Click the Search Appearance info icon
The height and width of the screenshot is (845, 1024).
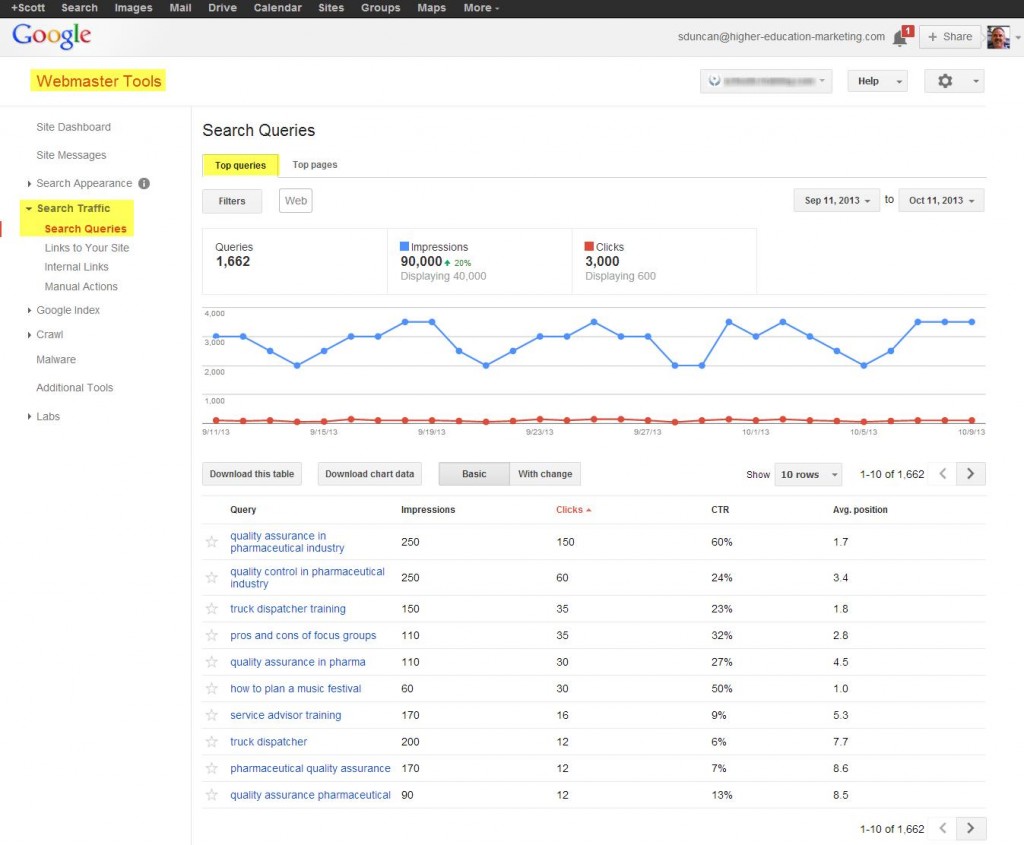(x=144, y=183)
